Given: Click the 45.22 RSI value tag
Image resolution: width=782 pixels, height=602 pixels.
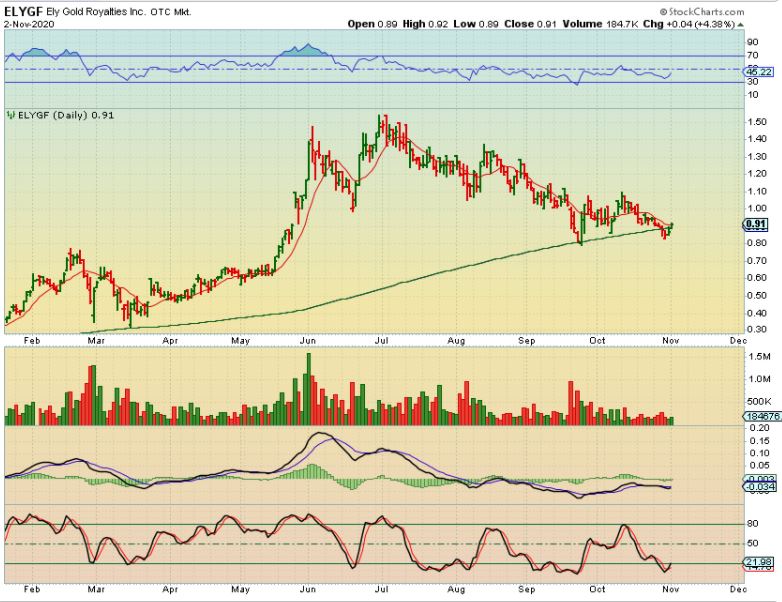Looking at the screenshot, I should coord(757,72).
